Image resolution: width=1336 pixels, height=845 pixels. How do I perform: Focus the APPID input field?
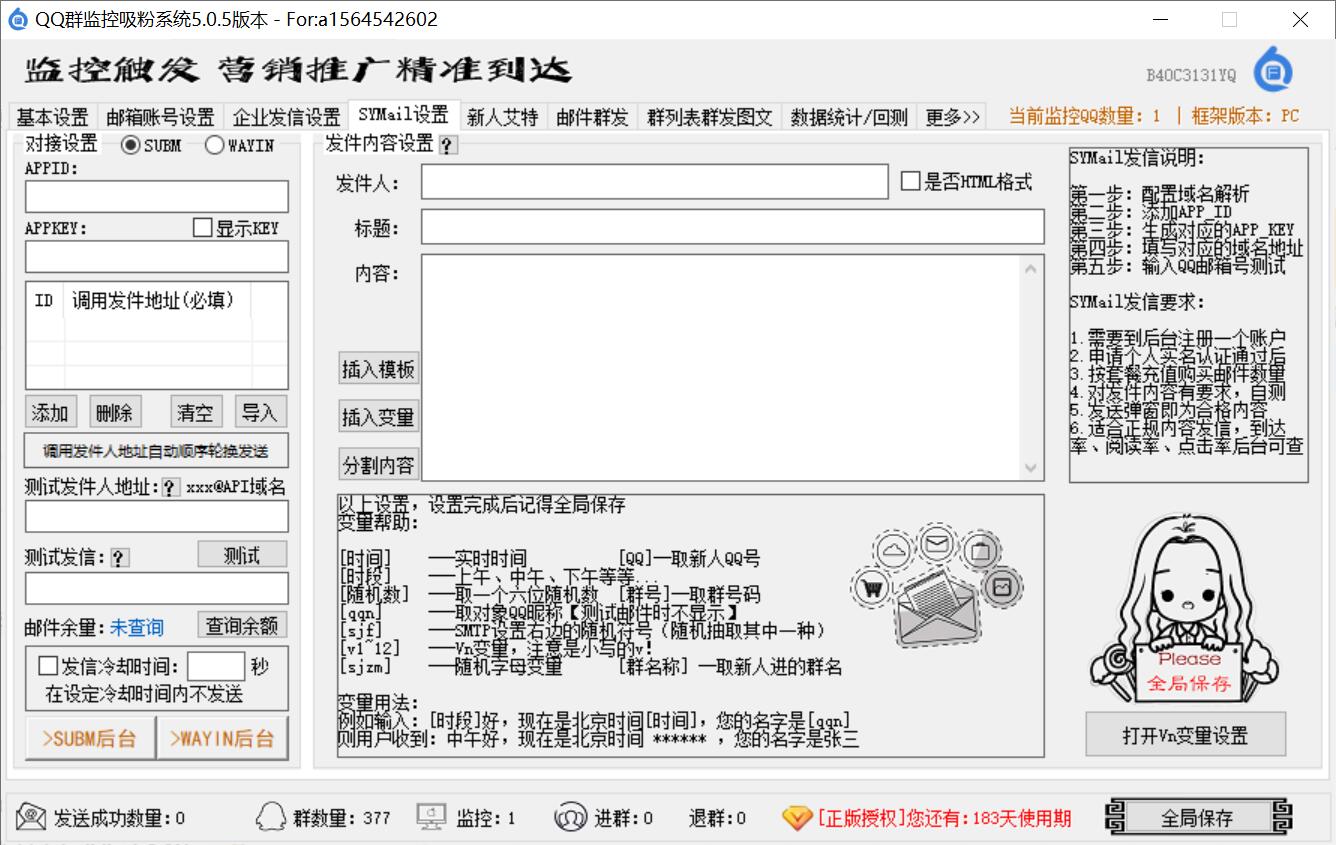[157, 196]
